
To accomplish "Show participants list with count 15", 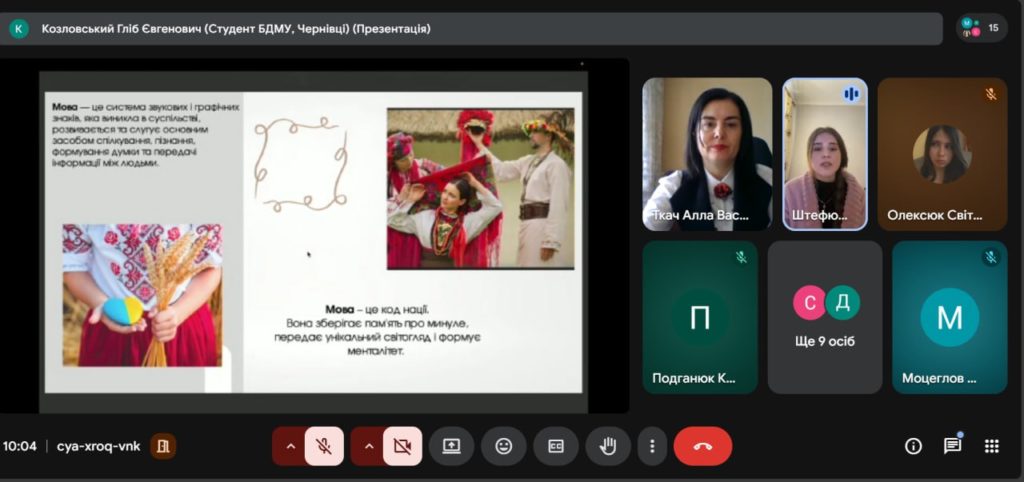I will click(980, 28).
